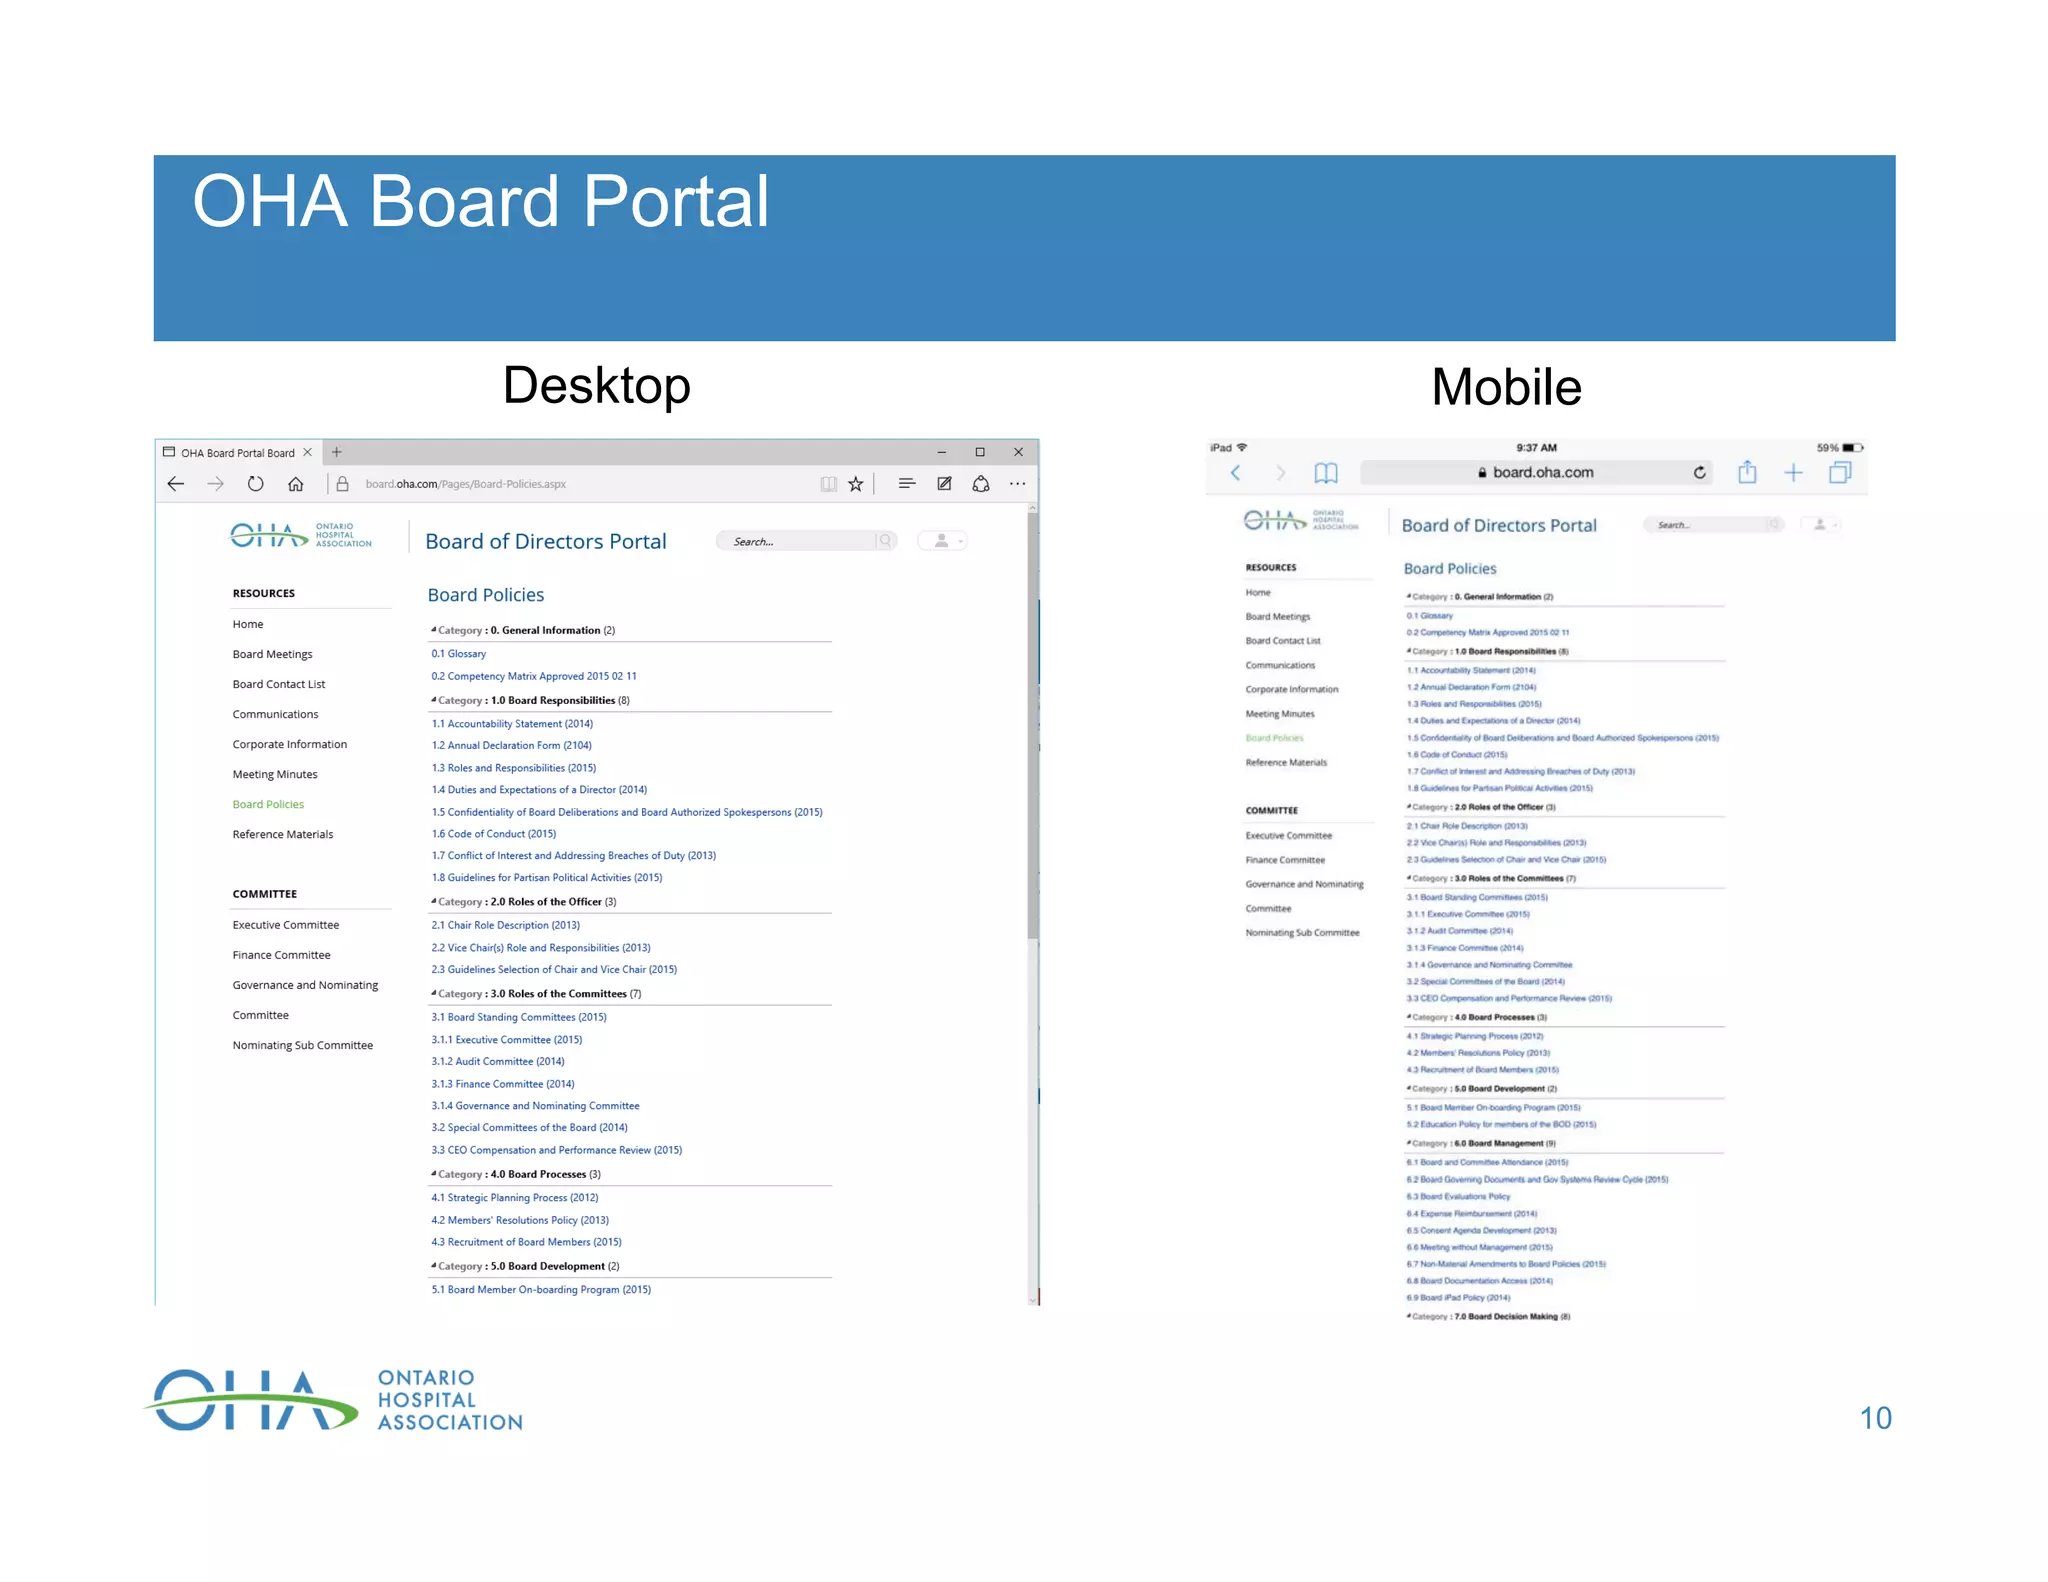This screenshot has height=1582, width=2048.
Task: Select Reference Materials in desktop sidebar
Action: point(283,834)
